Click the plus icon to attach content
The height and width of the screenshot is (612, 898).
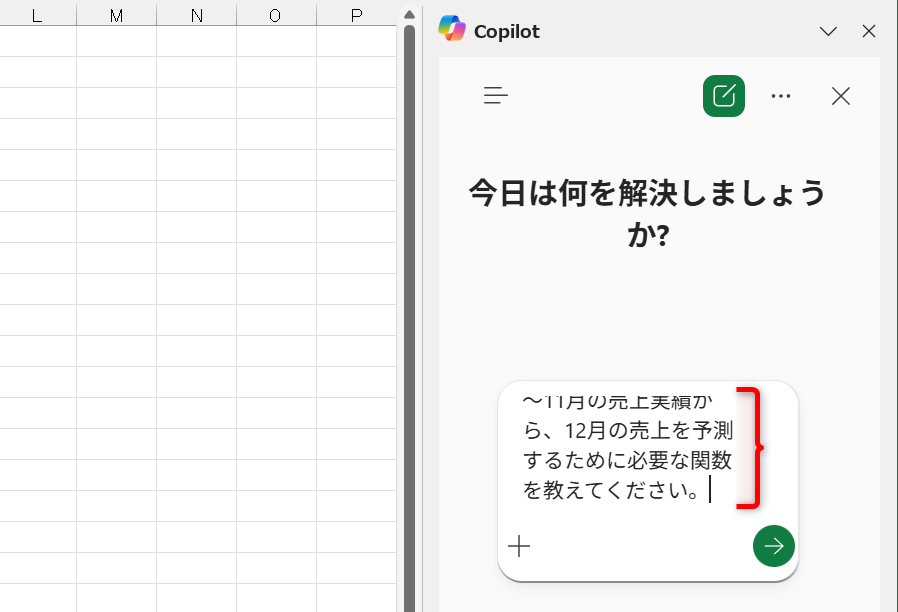click(519, 546)
